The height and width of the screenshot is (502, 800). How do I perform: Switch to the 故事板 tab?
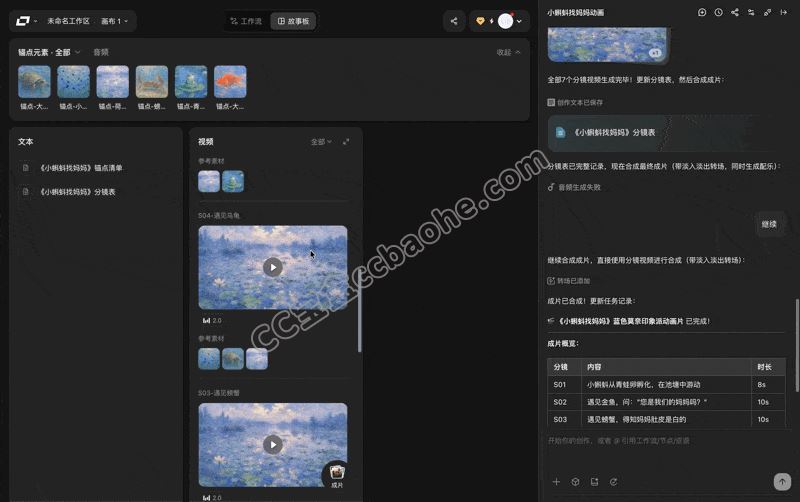[x=293, y=21]
